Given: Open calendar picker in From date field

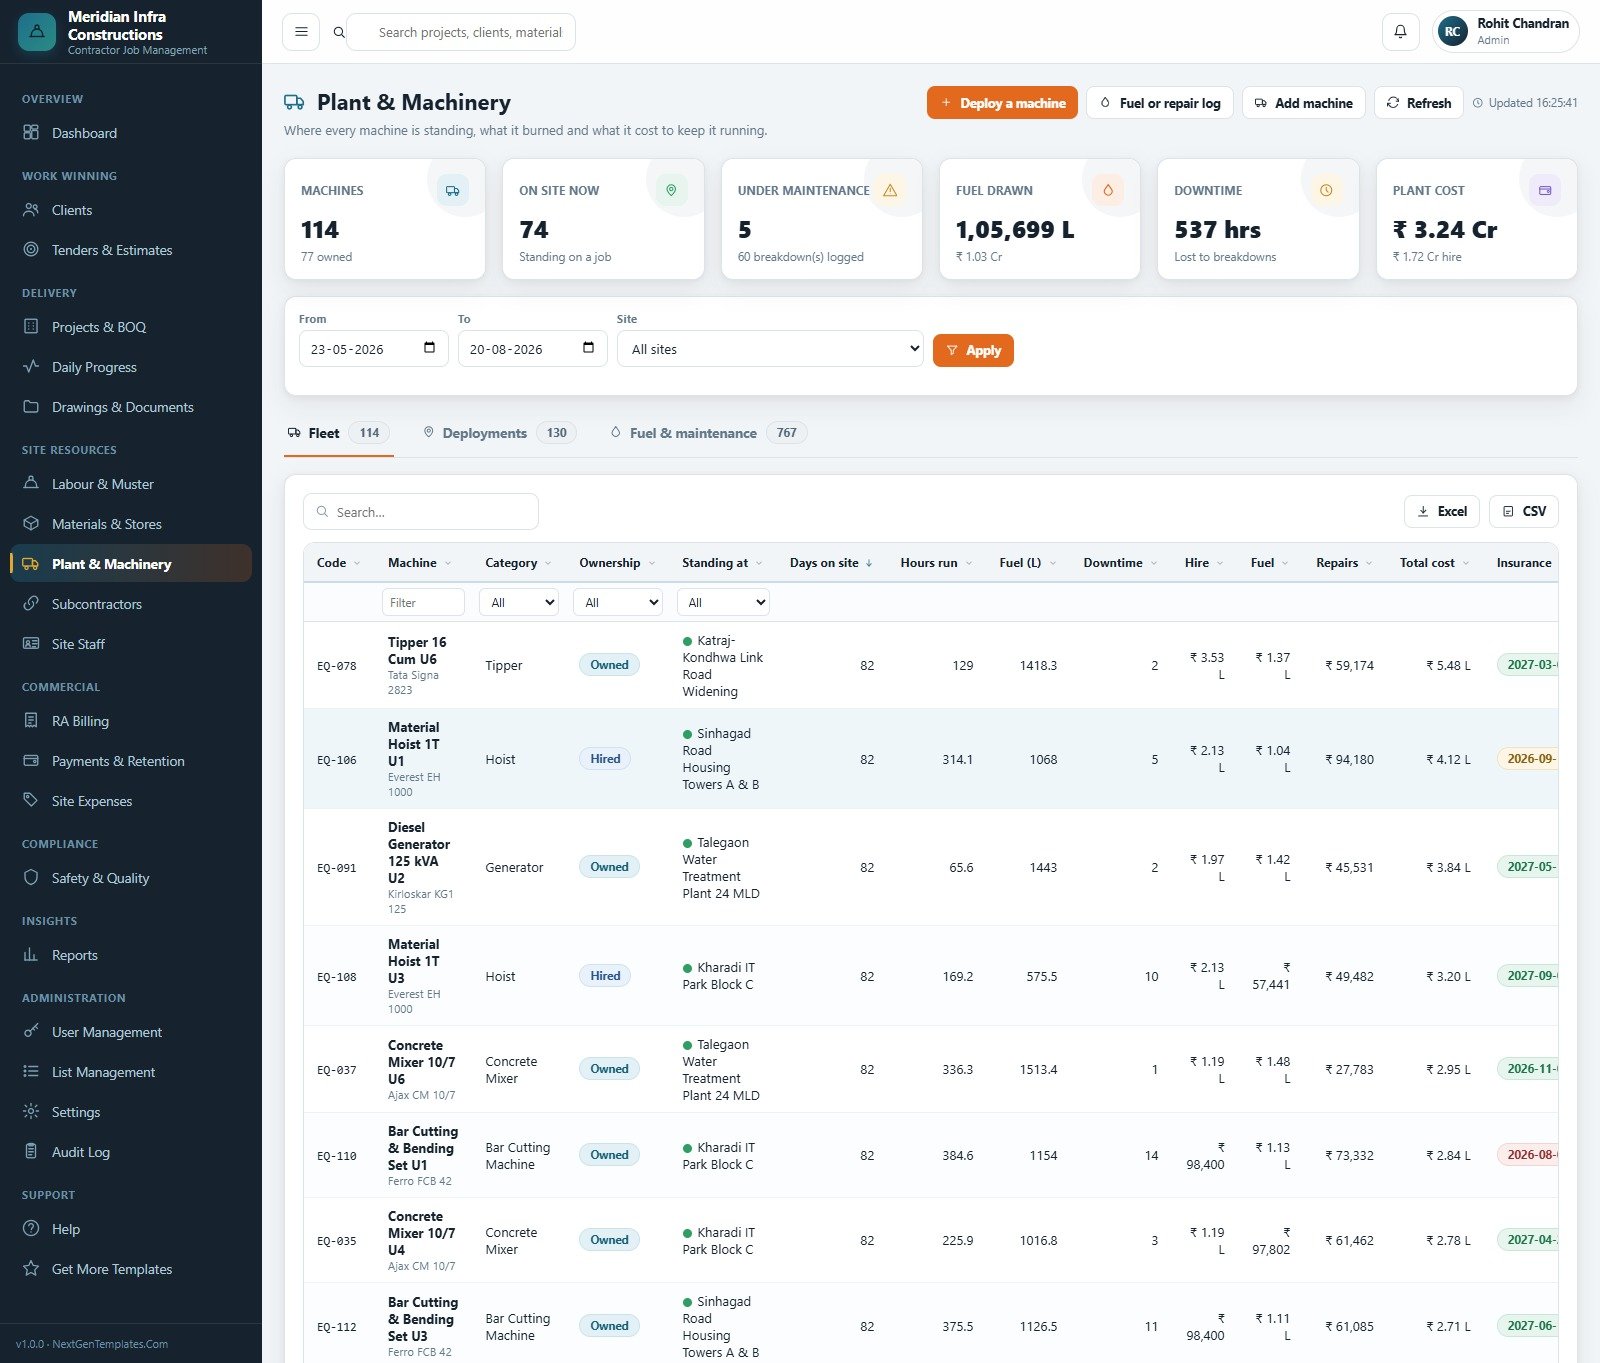Looking at the screenshot, I should 429,348.
